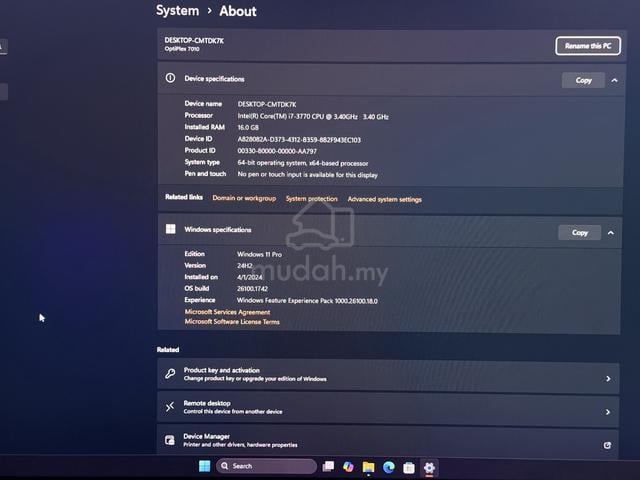Collapse the Device specifications section
This screenshot has width=640, height=480.
pos(614,81)
